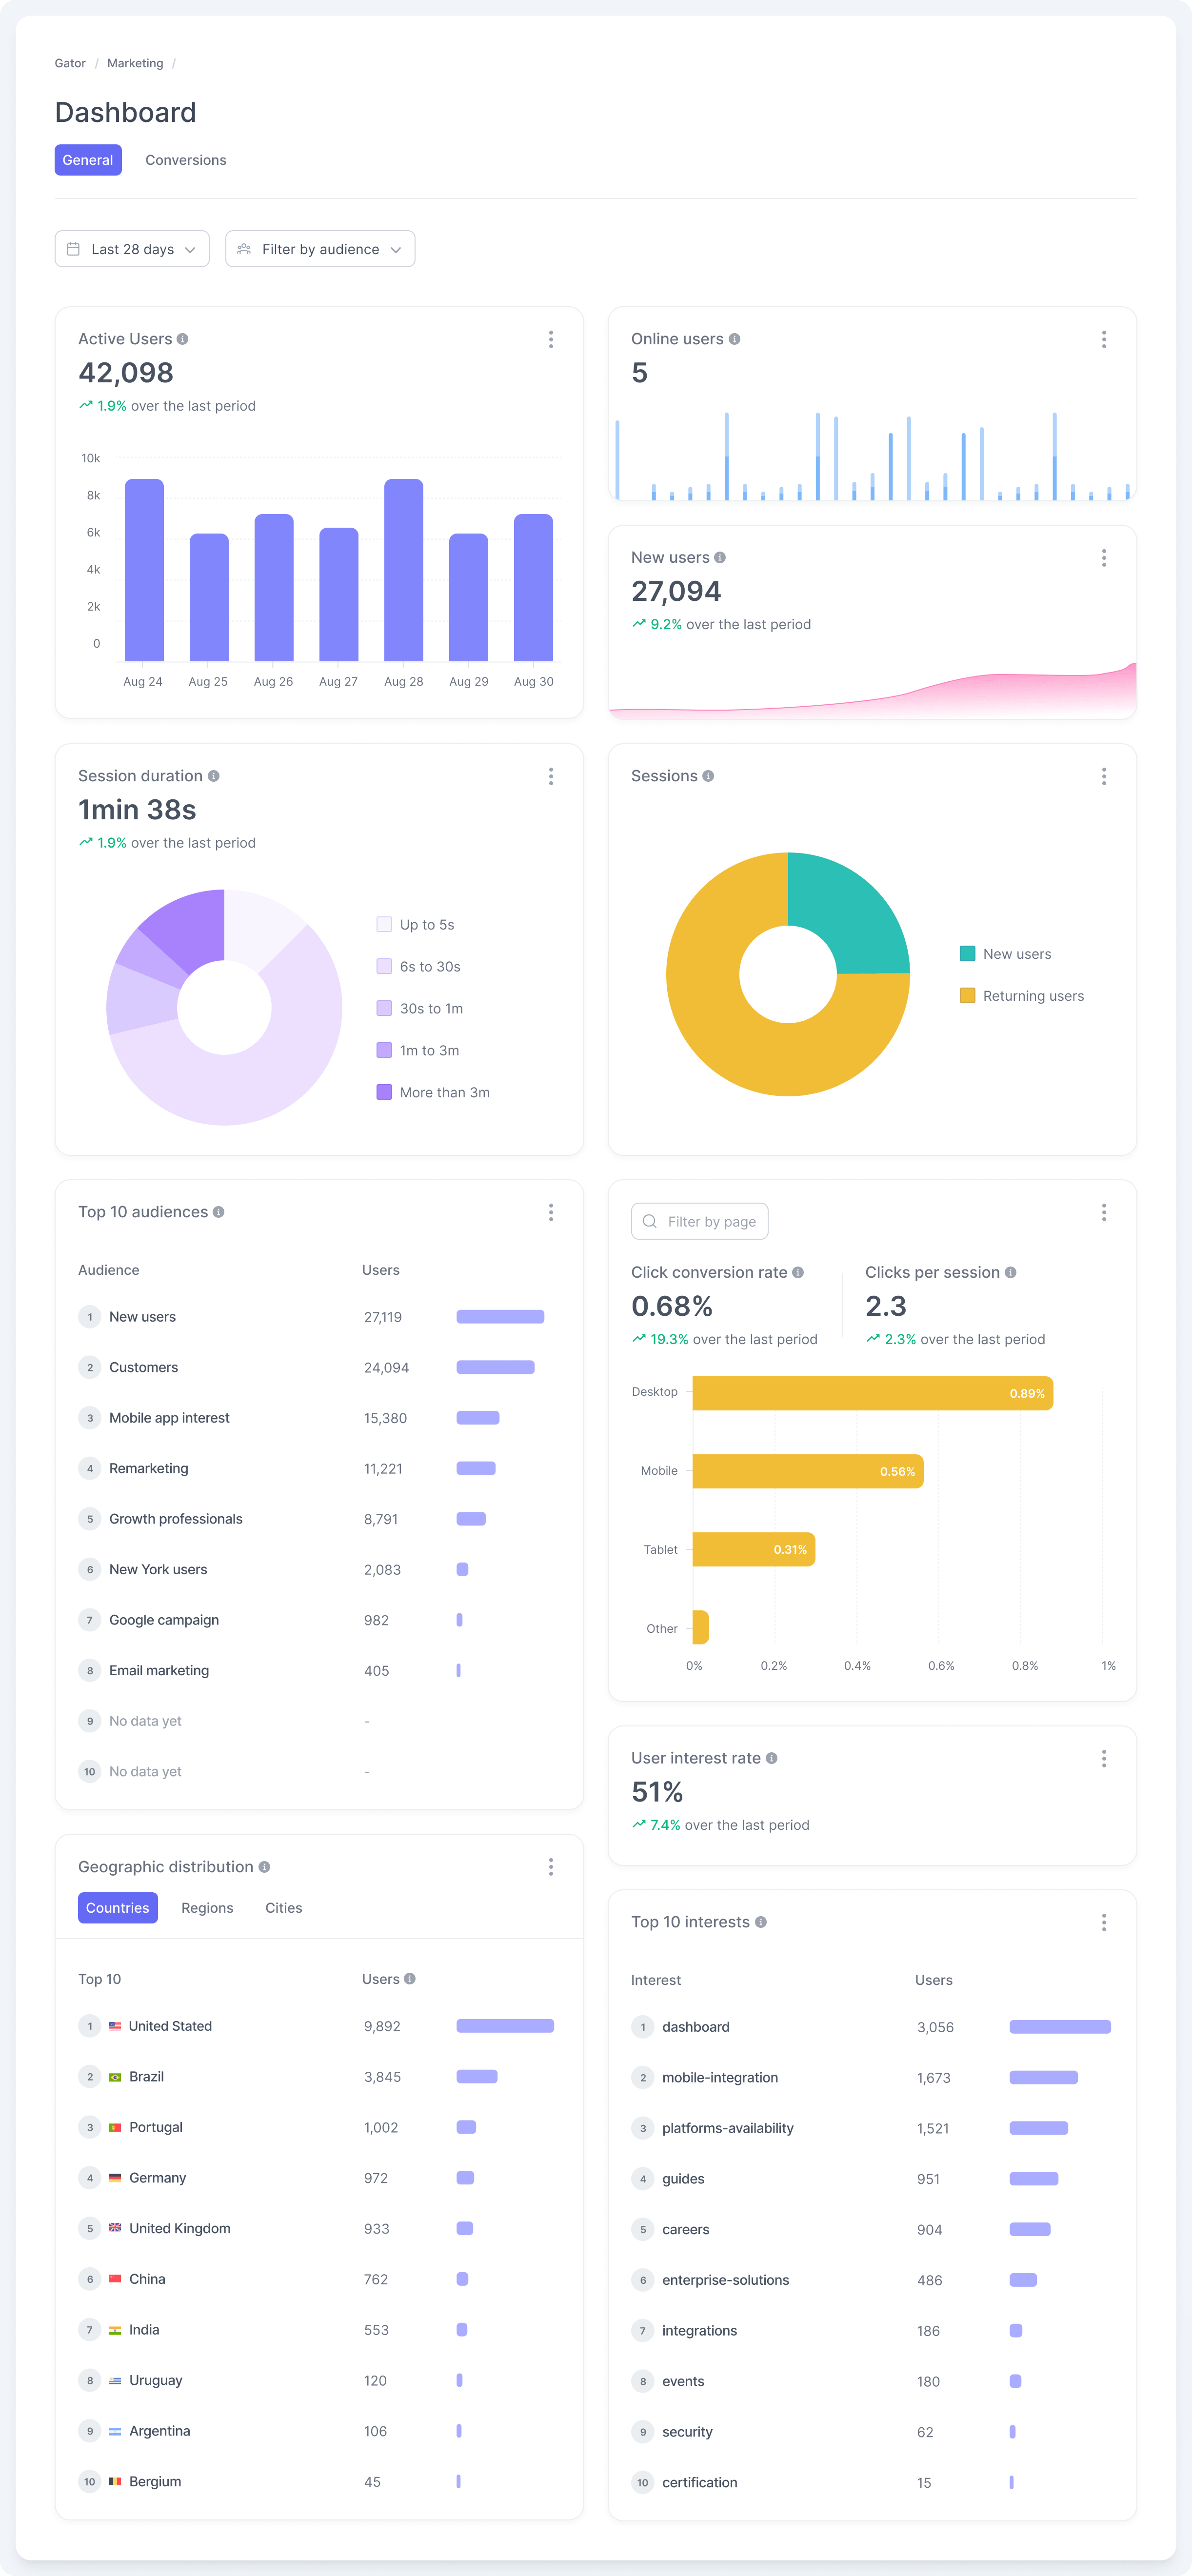Screen dimensions: 1192x2576
Task: Select Countries tab in Geographic distribution
Action: pos(118,1908)
